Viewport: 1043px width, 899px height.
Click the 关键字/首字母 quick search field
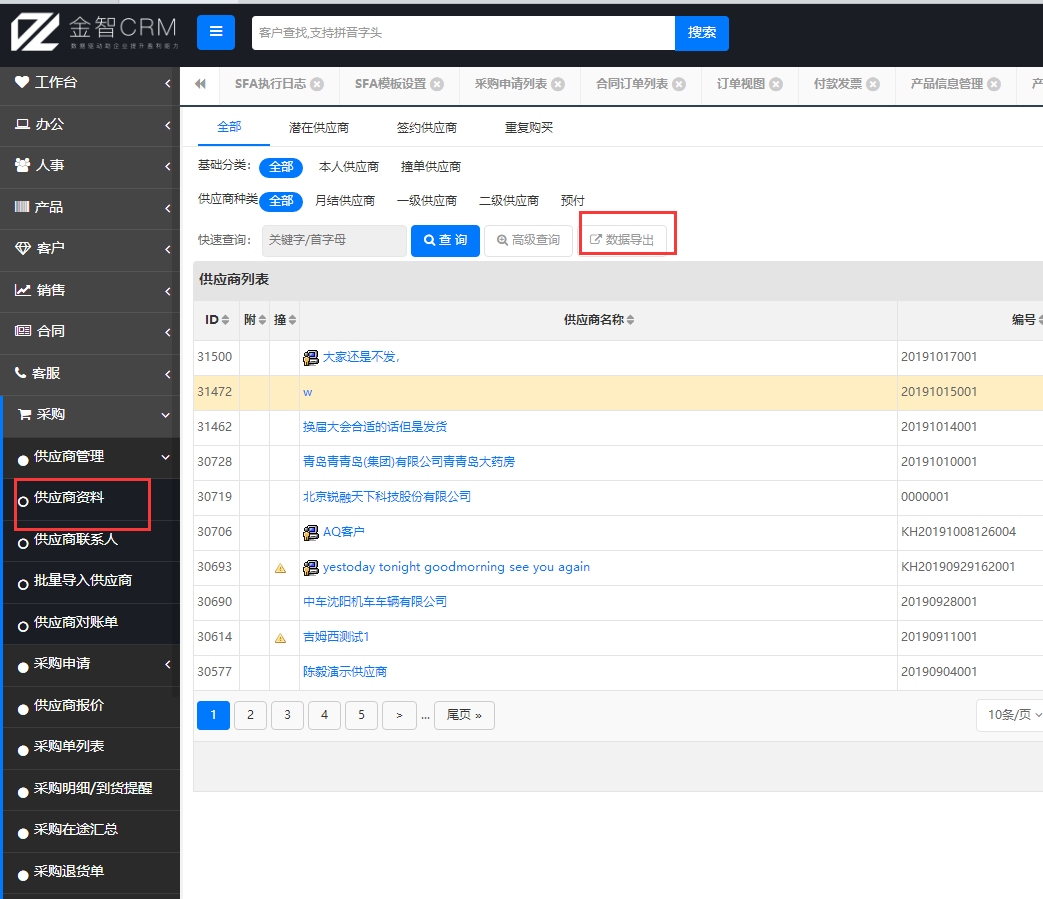click(334, 240)
